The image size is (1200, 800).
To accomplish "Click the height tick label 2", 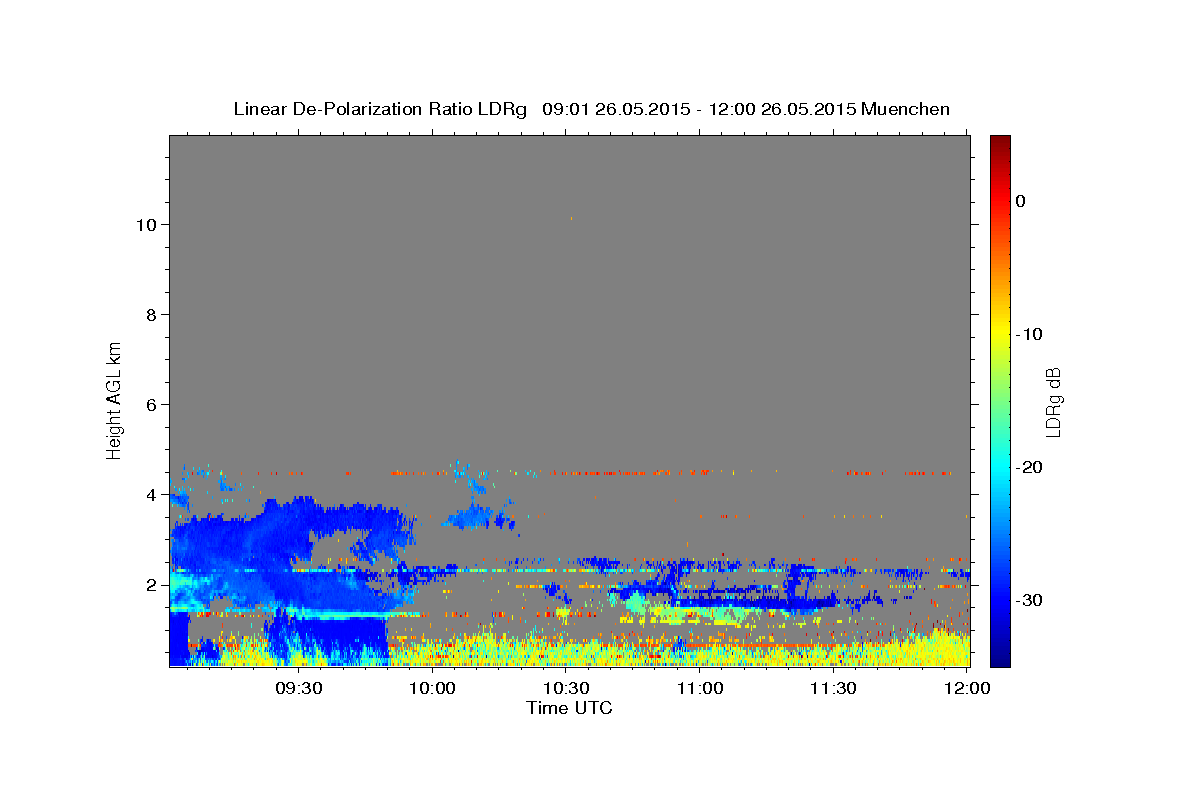I will (x=150, y=584).
